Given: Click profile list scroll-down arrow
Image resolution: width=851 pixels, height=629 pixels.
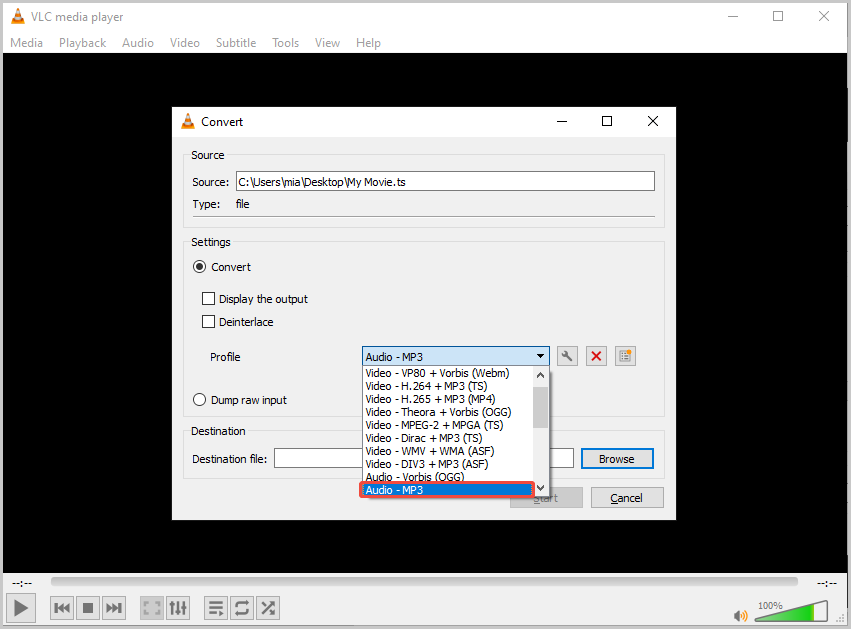Looking at the screenshot, I should point(541,488).
